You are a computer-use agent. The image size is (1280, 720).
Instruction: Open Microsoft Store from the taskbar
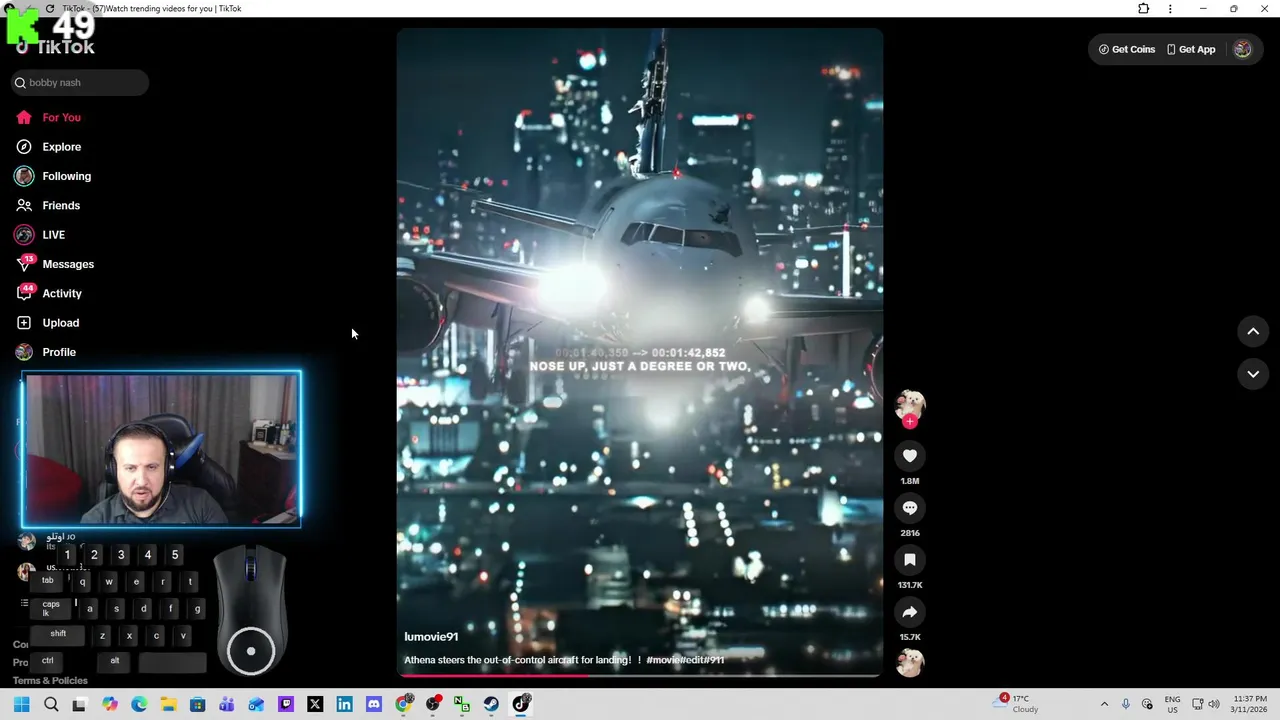click(x=198, y=705)
